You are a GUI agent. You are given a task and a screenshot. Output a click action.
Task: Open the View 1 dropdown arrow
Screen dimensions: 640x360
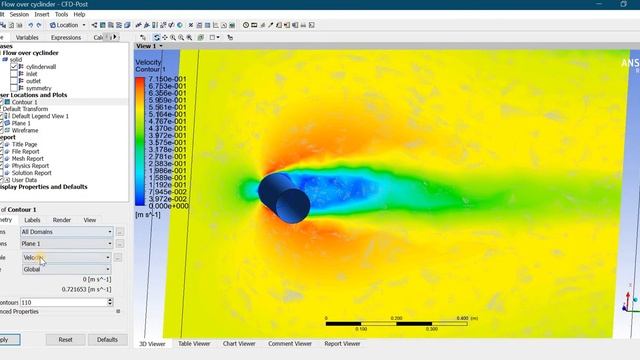[x=161, y=46]
